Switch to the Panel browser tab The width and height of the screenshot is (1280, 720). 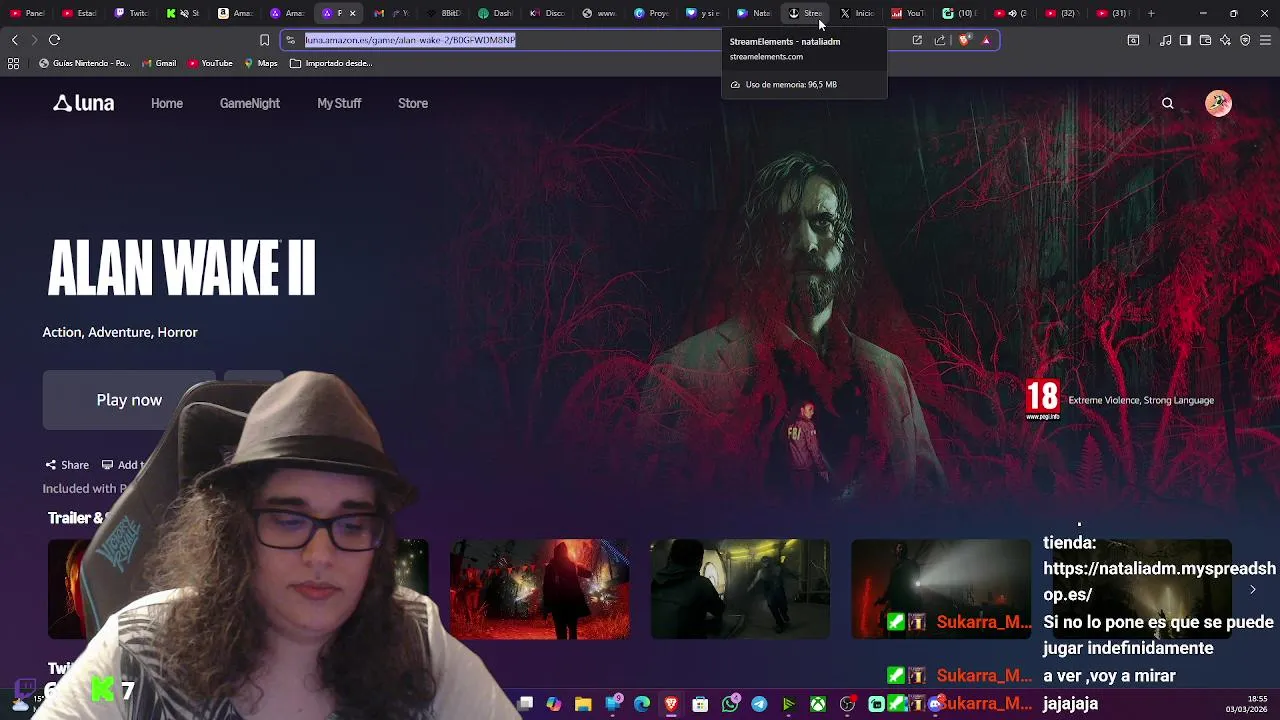27,13
